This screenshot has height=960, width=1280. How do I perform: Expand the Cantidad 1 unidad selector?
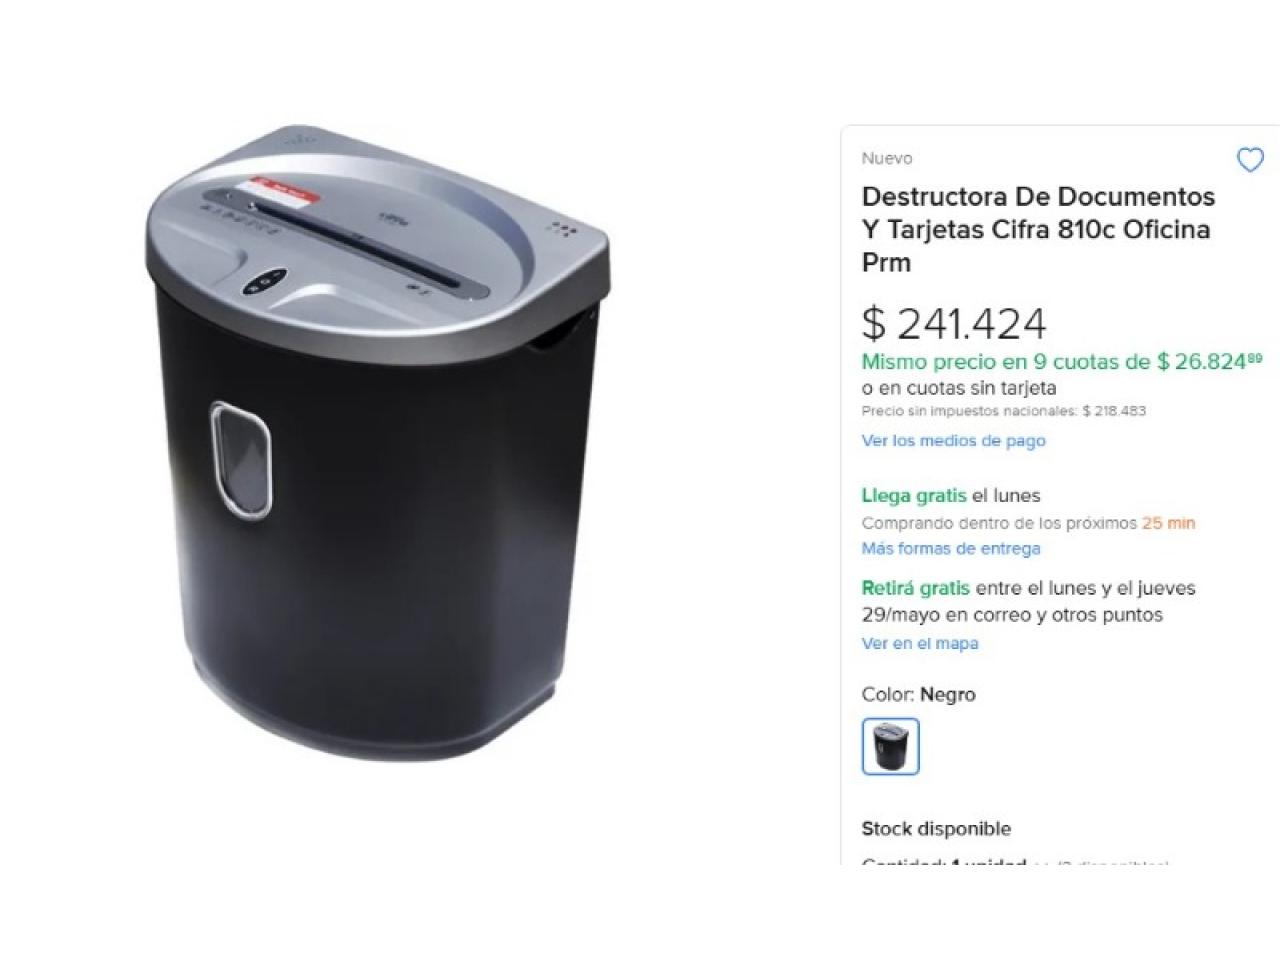point(1014,864)
